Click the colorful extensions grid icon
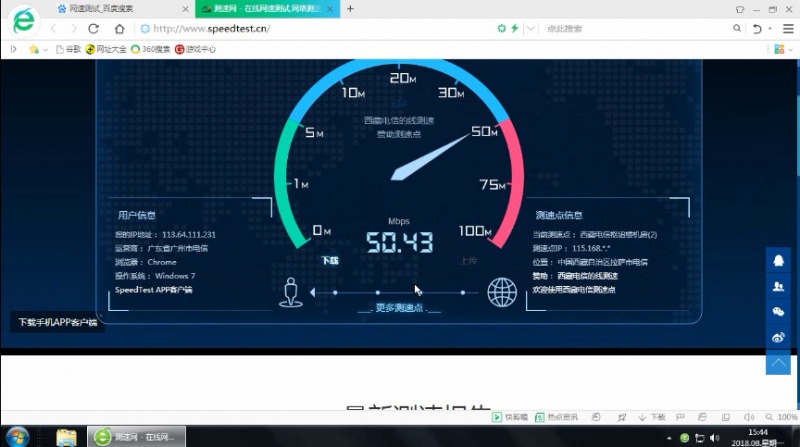The width and height of the screenshot is (800, 447). [x=779, y=49]
